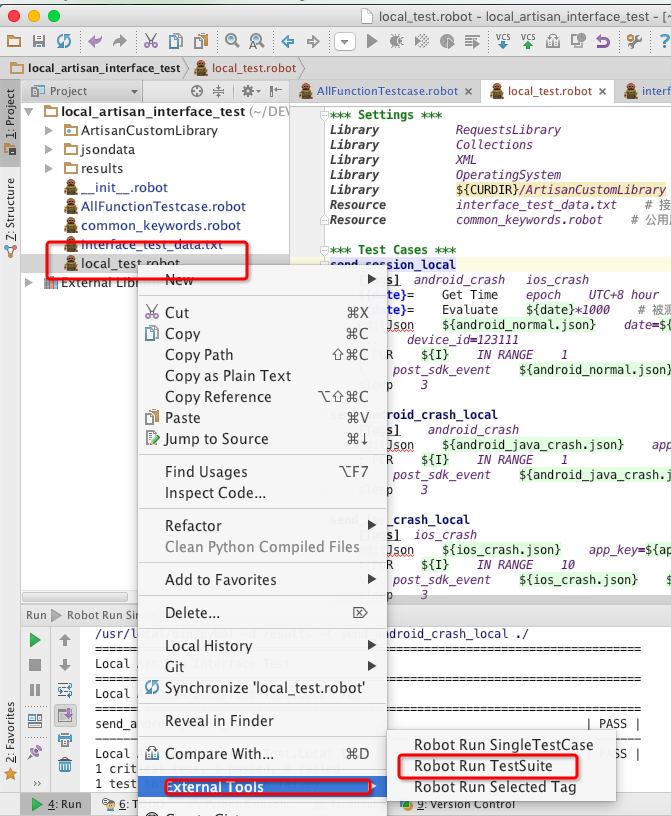Click the VCS Update Project icon
Image resolution: width=671 pixels, height=816 pixels.
(503, 41)
